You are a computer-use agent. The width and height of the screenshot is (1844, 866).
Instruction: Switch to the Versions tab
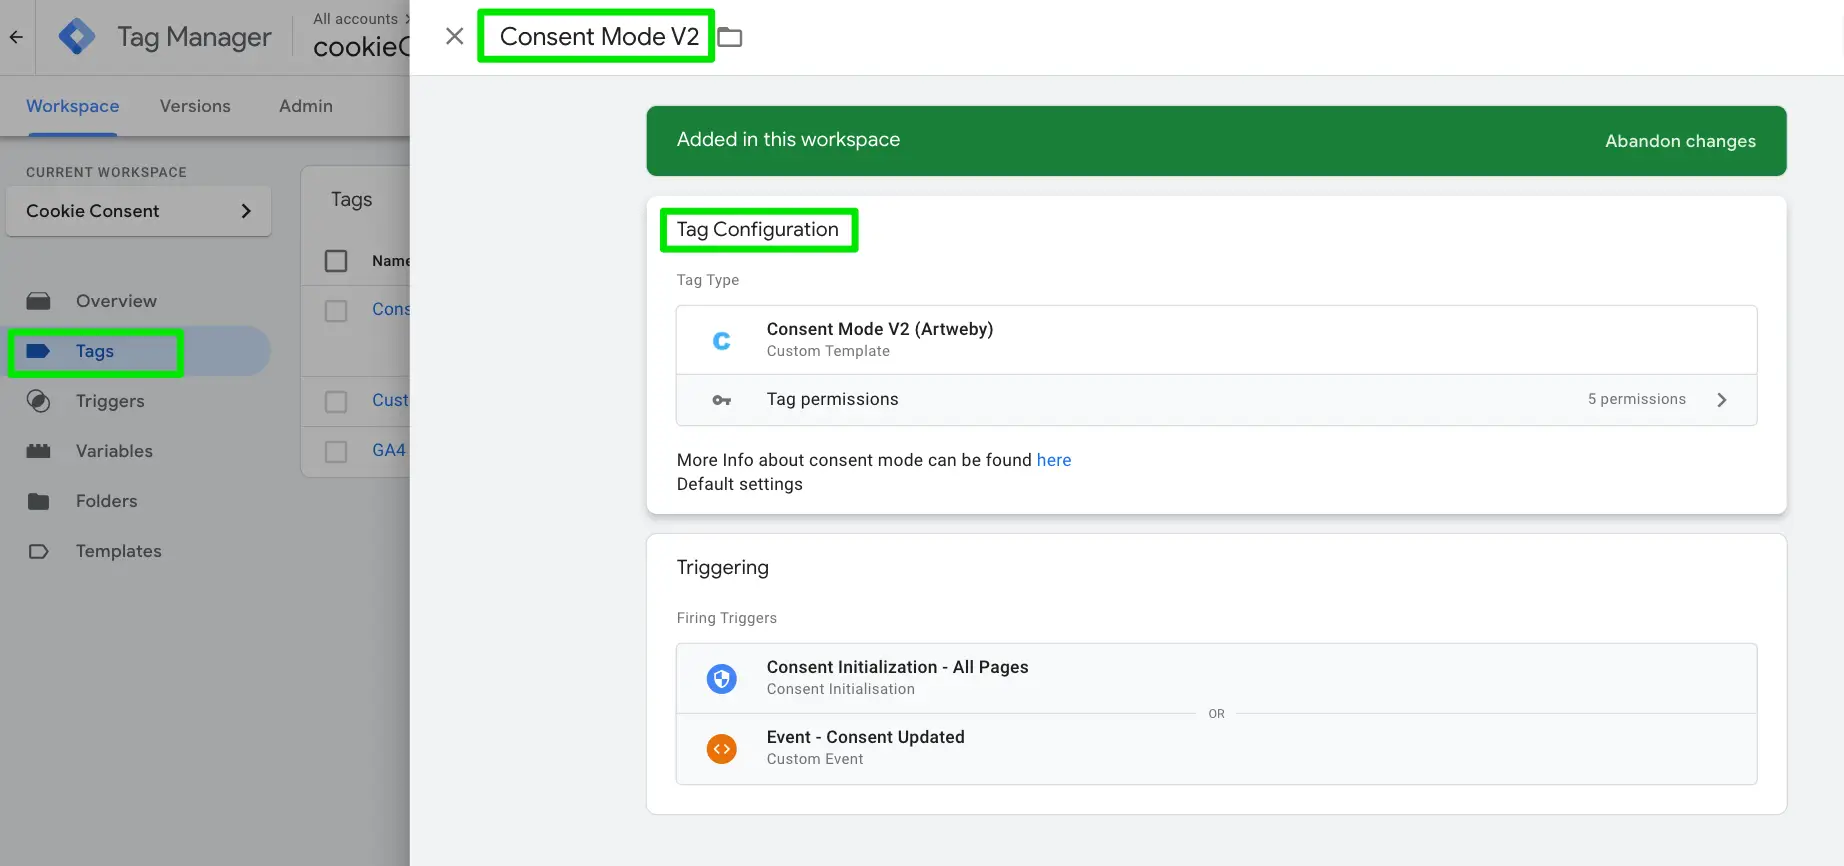click(x=195, y=106)
